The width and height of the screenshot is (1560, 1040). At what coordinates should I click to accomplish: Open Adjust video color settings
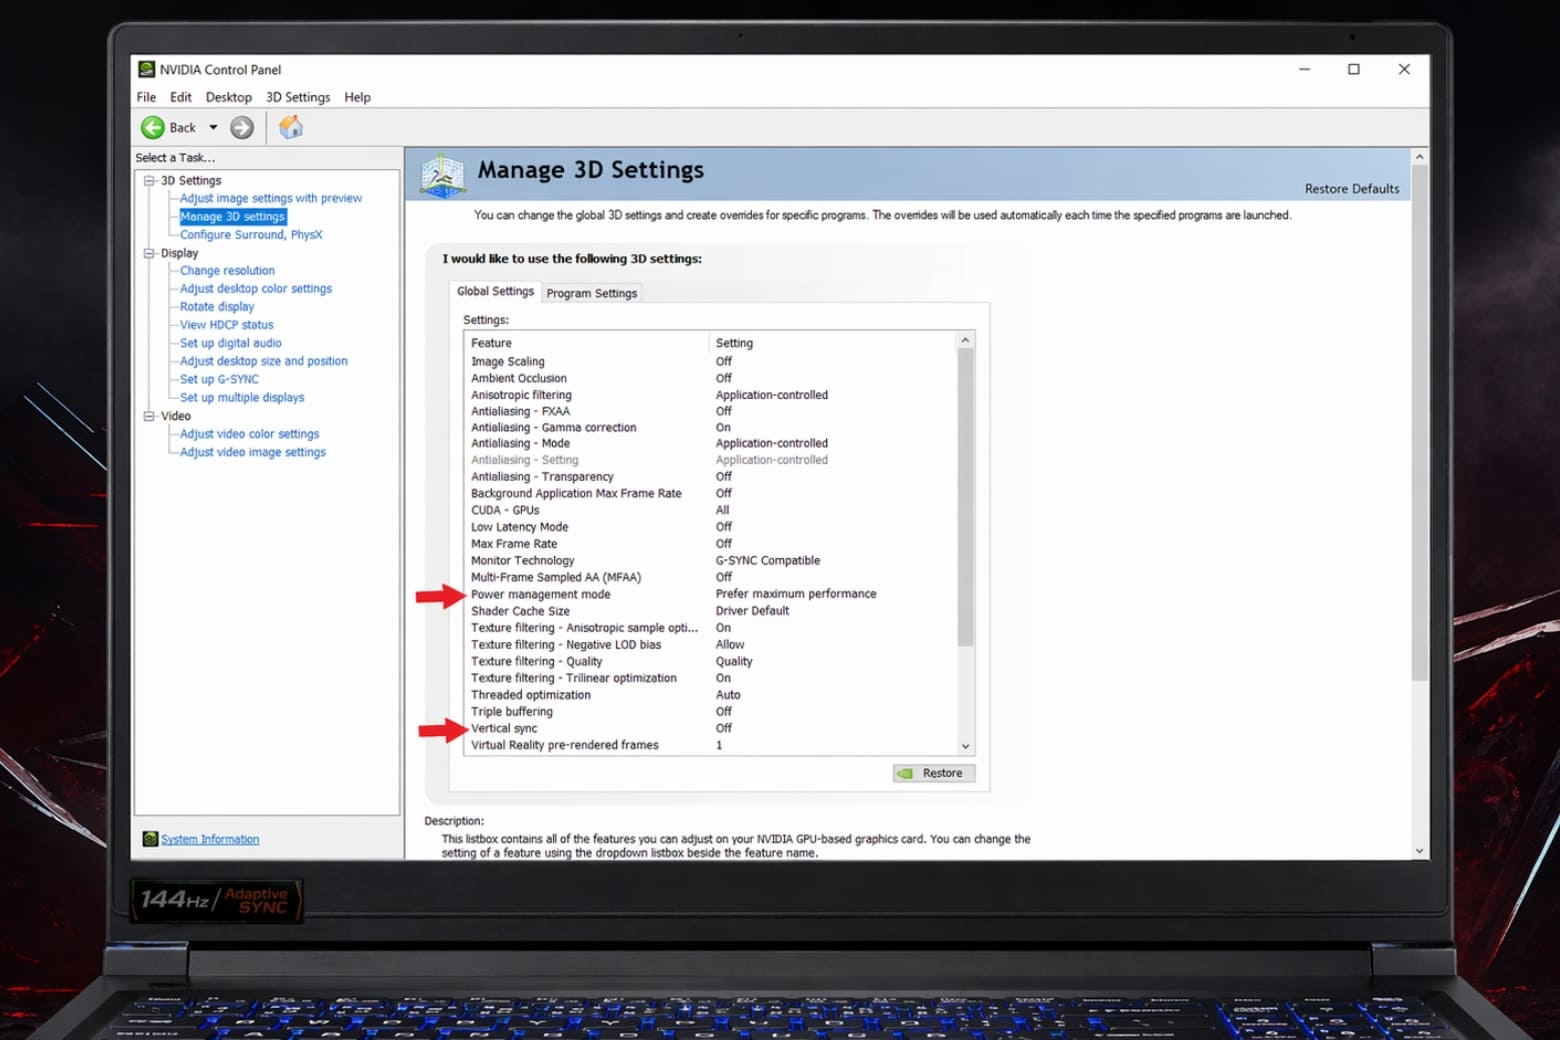250,434
